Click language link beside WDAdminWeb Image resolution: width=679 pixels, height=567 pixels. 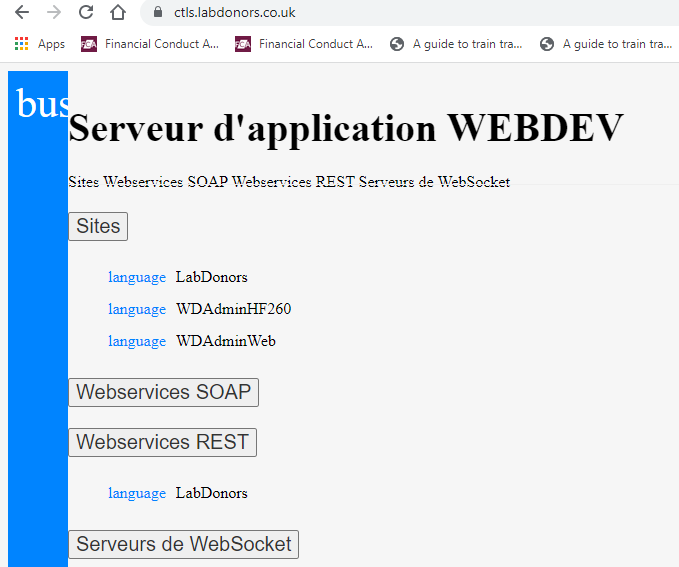(137, 341)
